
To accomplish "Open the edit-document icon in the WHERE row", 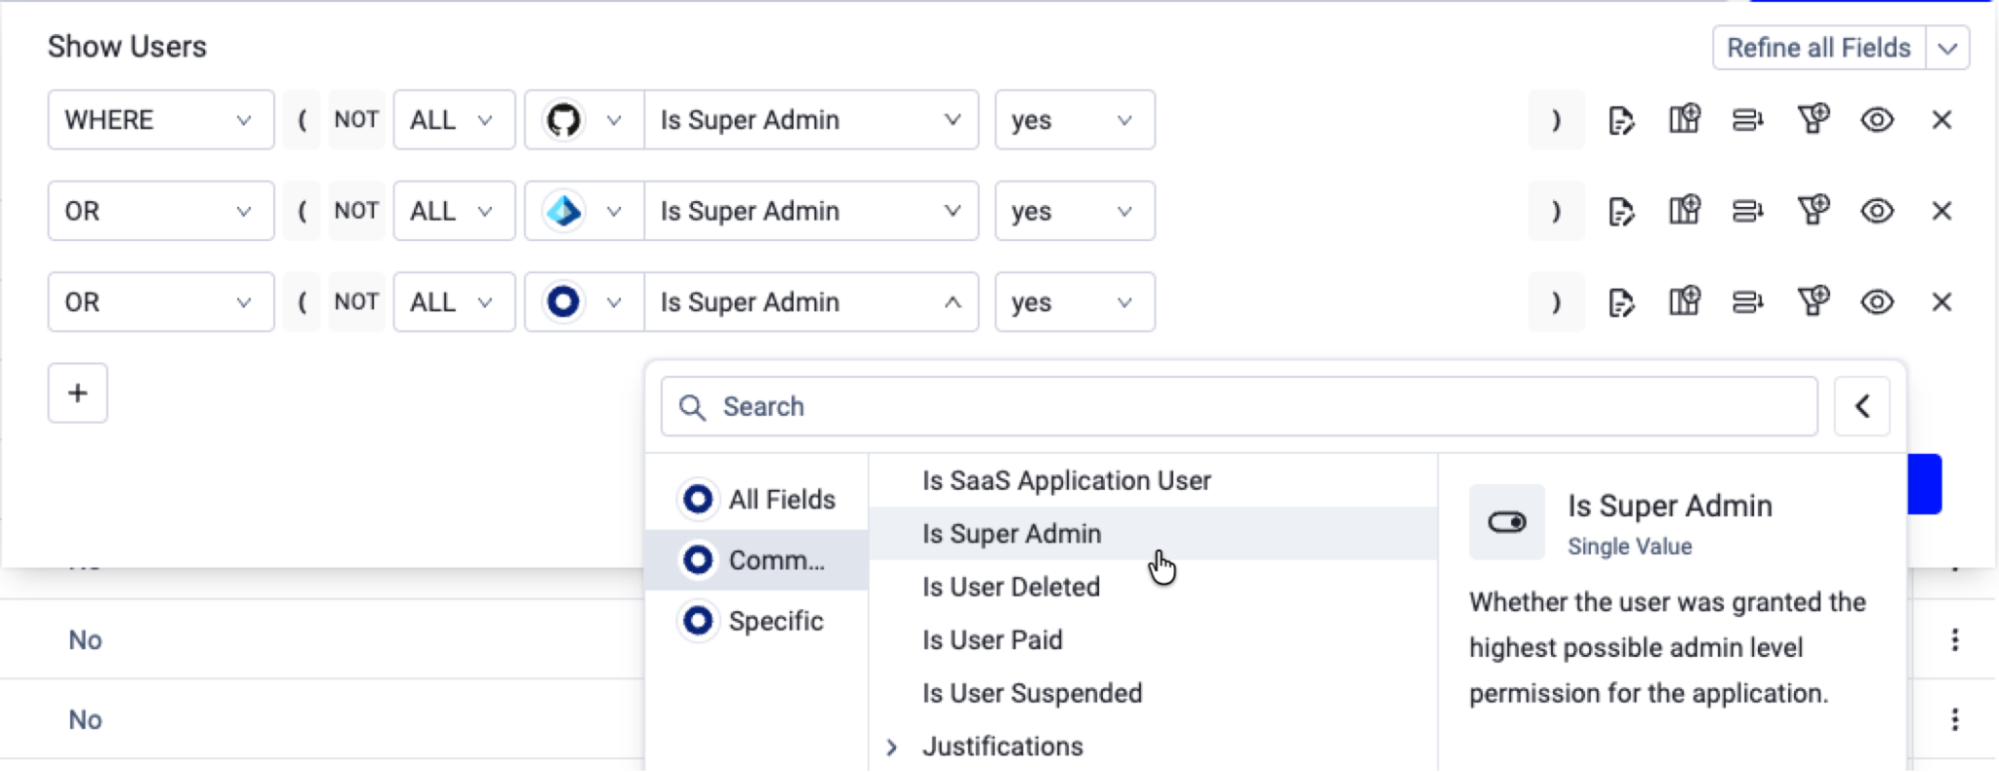I will pyautogui.click(x=1621, y=120).
